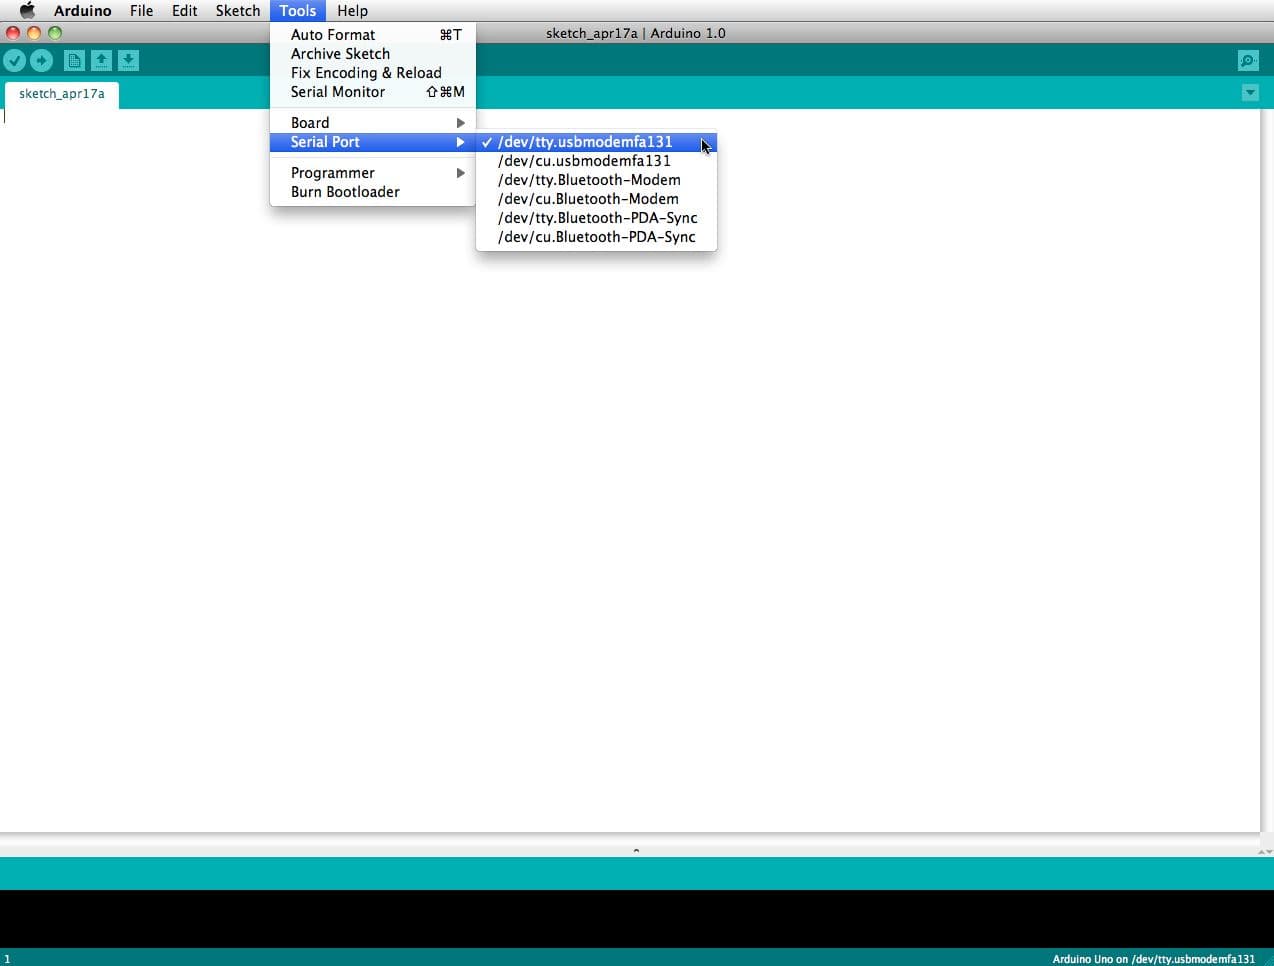Viewport: 1274px width, 966px height.
Task: Open the Sketch menu
Action: 237,11
